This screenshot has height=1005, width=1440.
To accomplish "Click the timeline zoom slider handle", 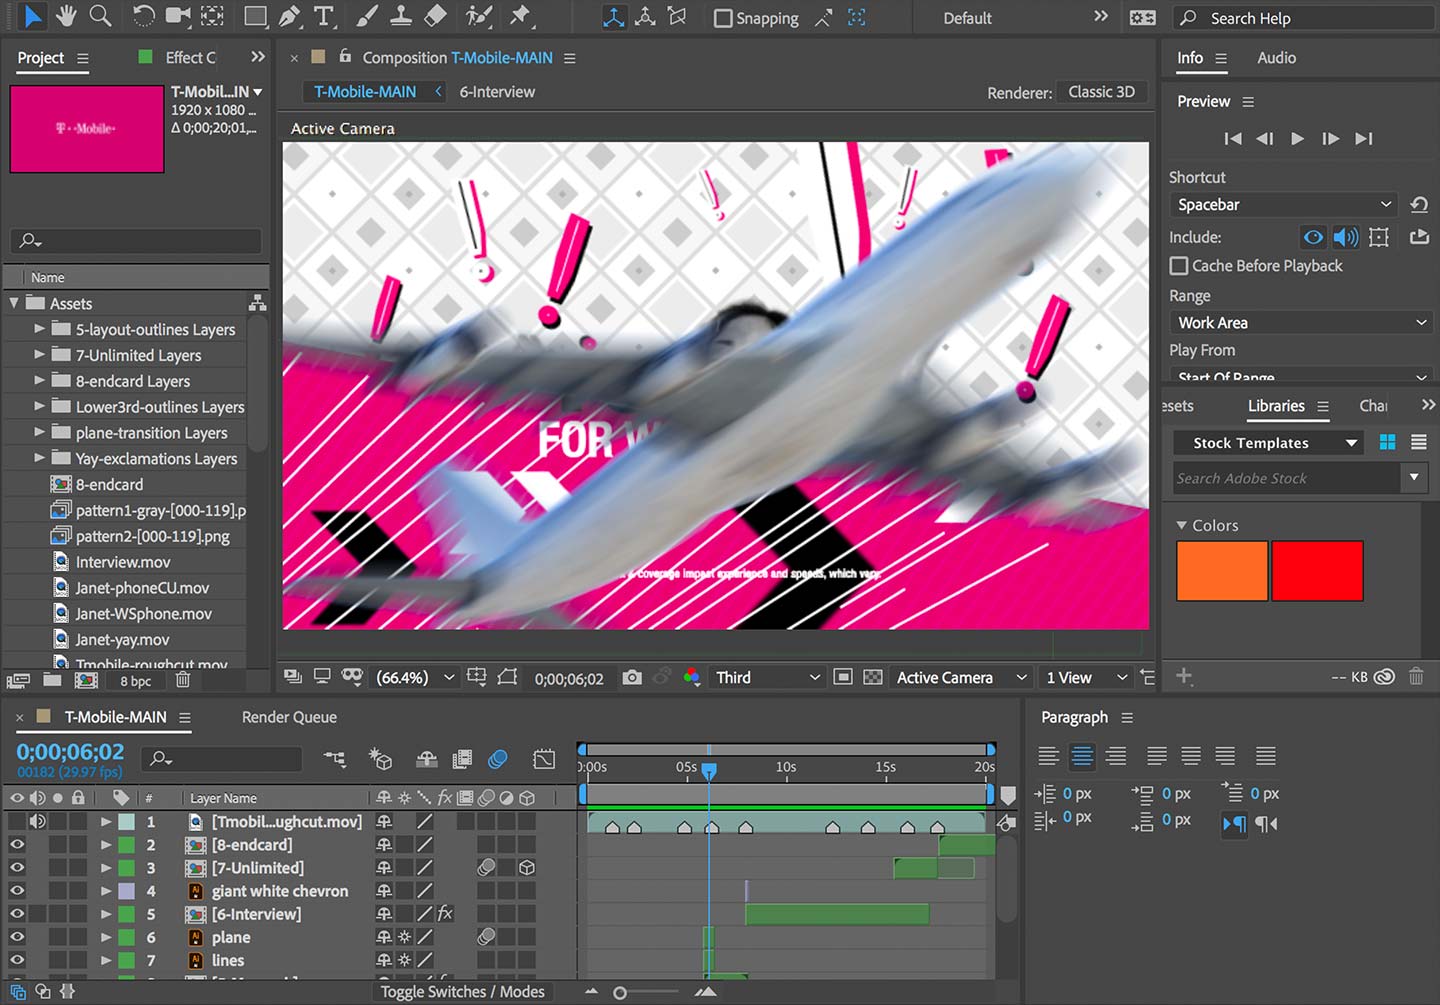I will coord(620,993).
